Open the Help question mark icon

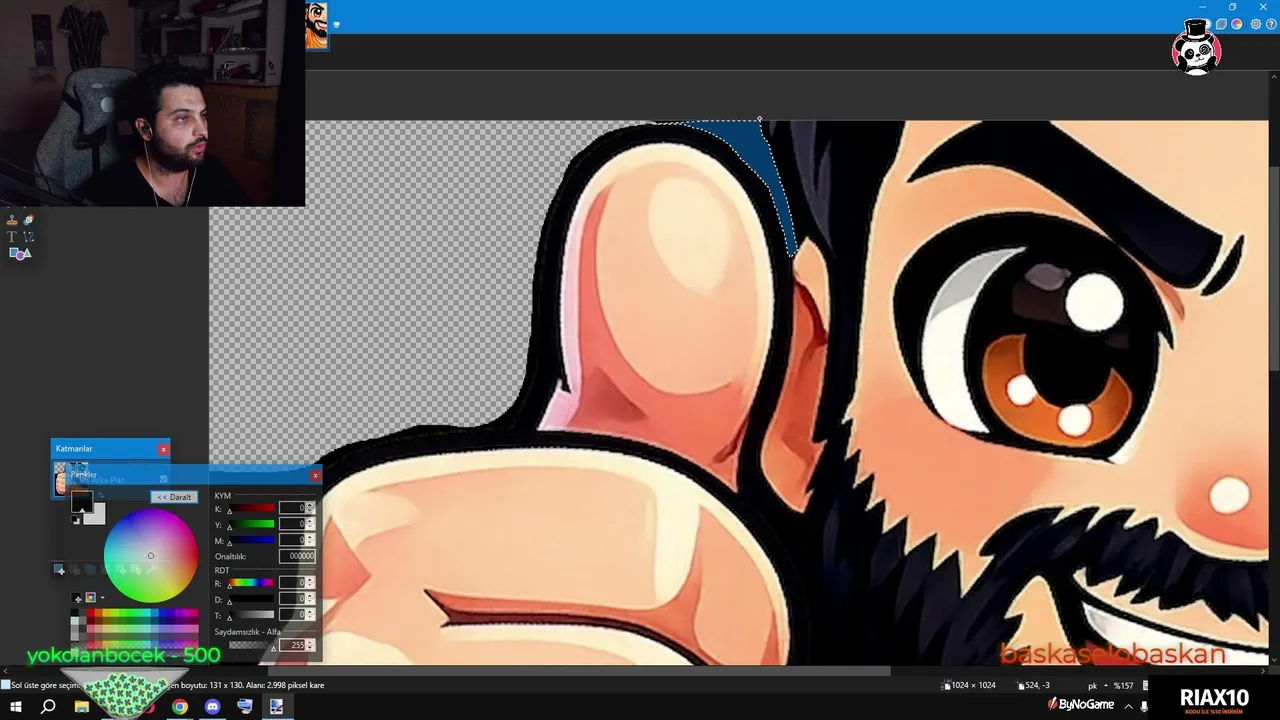pyautogui.click(x=1270, y=24)
